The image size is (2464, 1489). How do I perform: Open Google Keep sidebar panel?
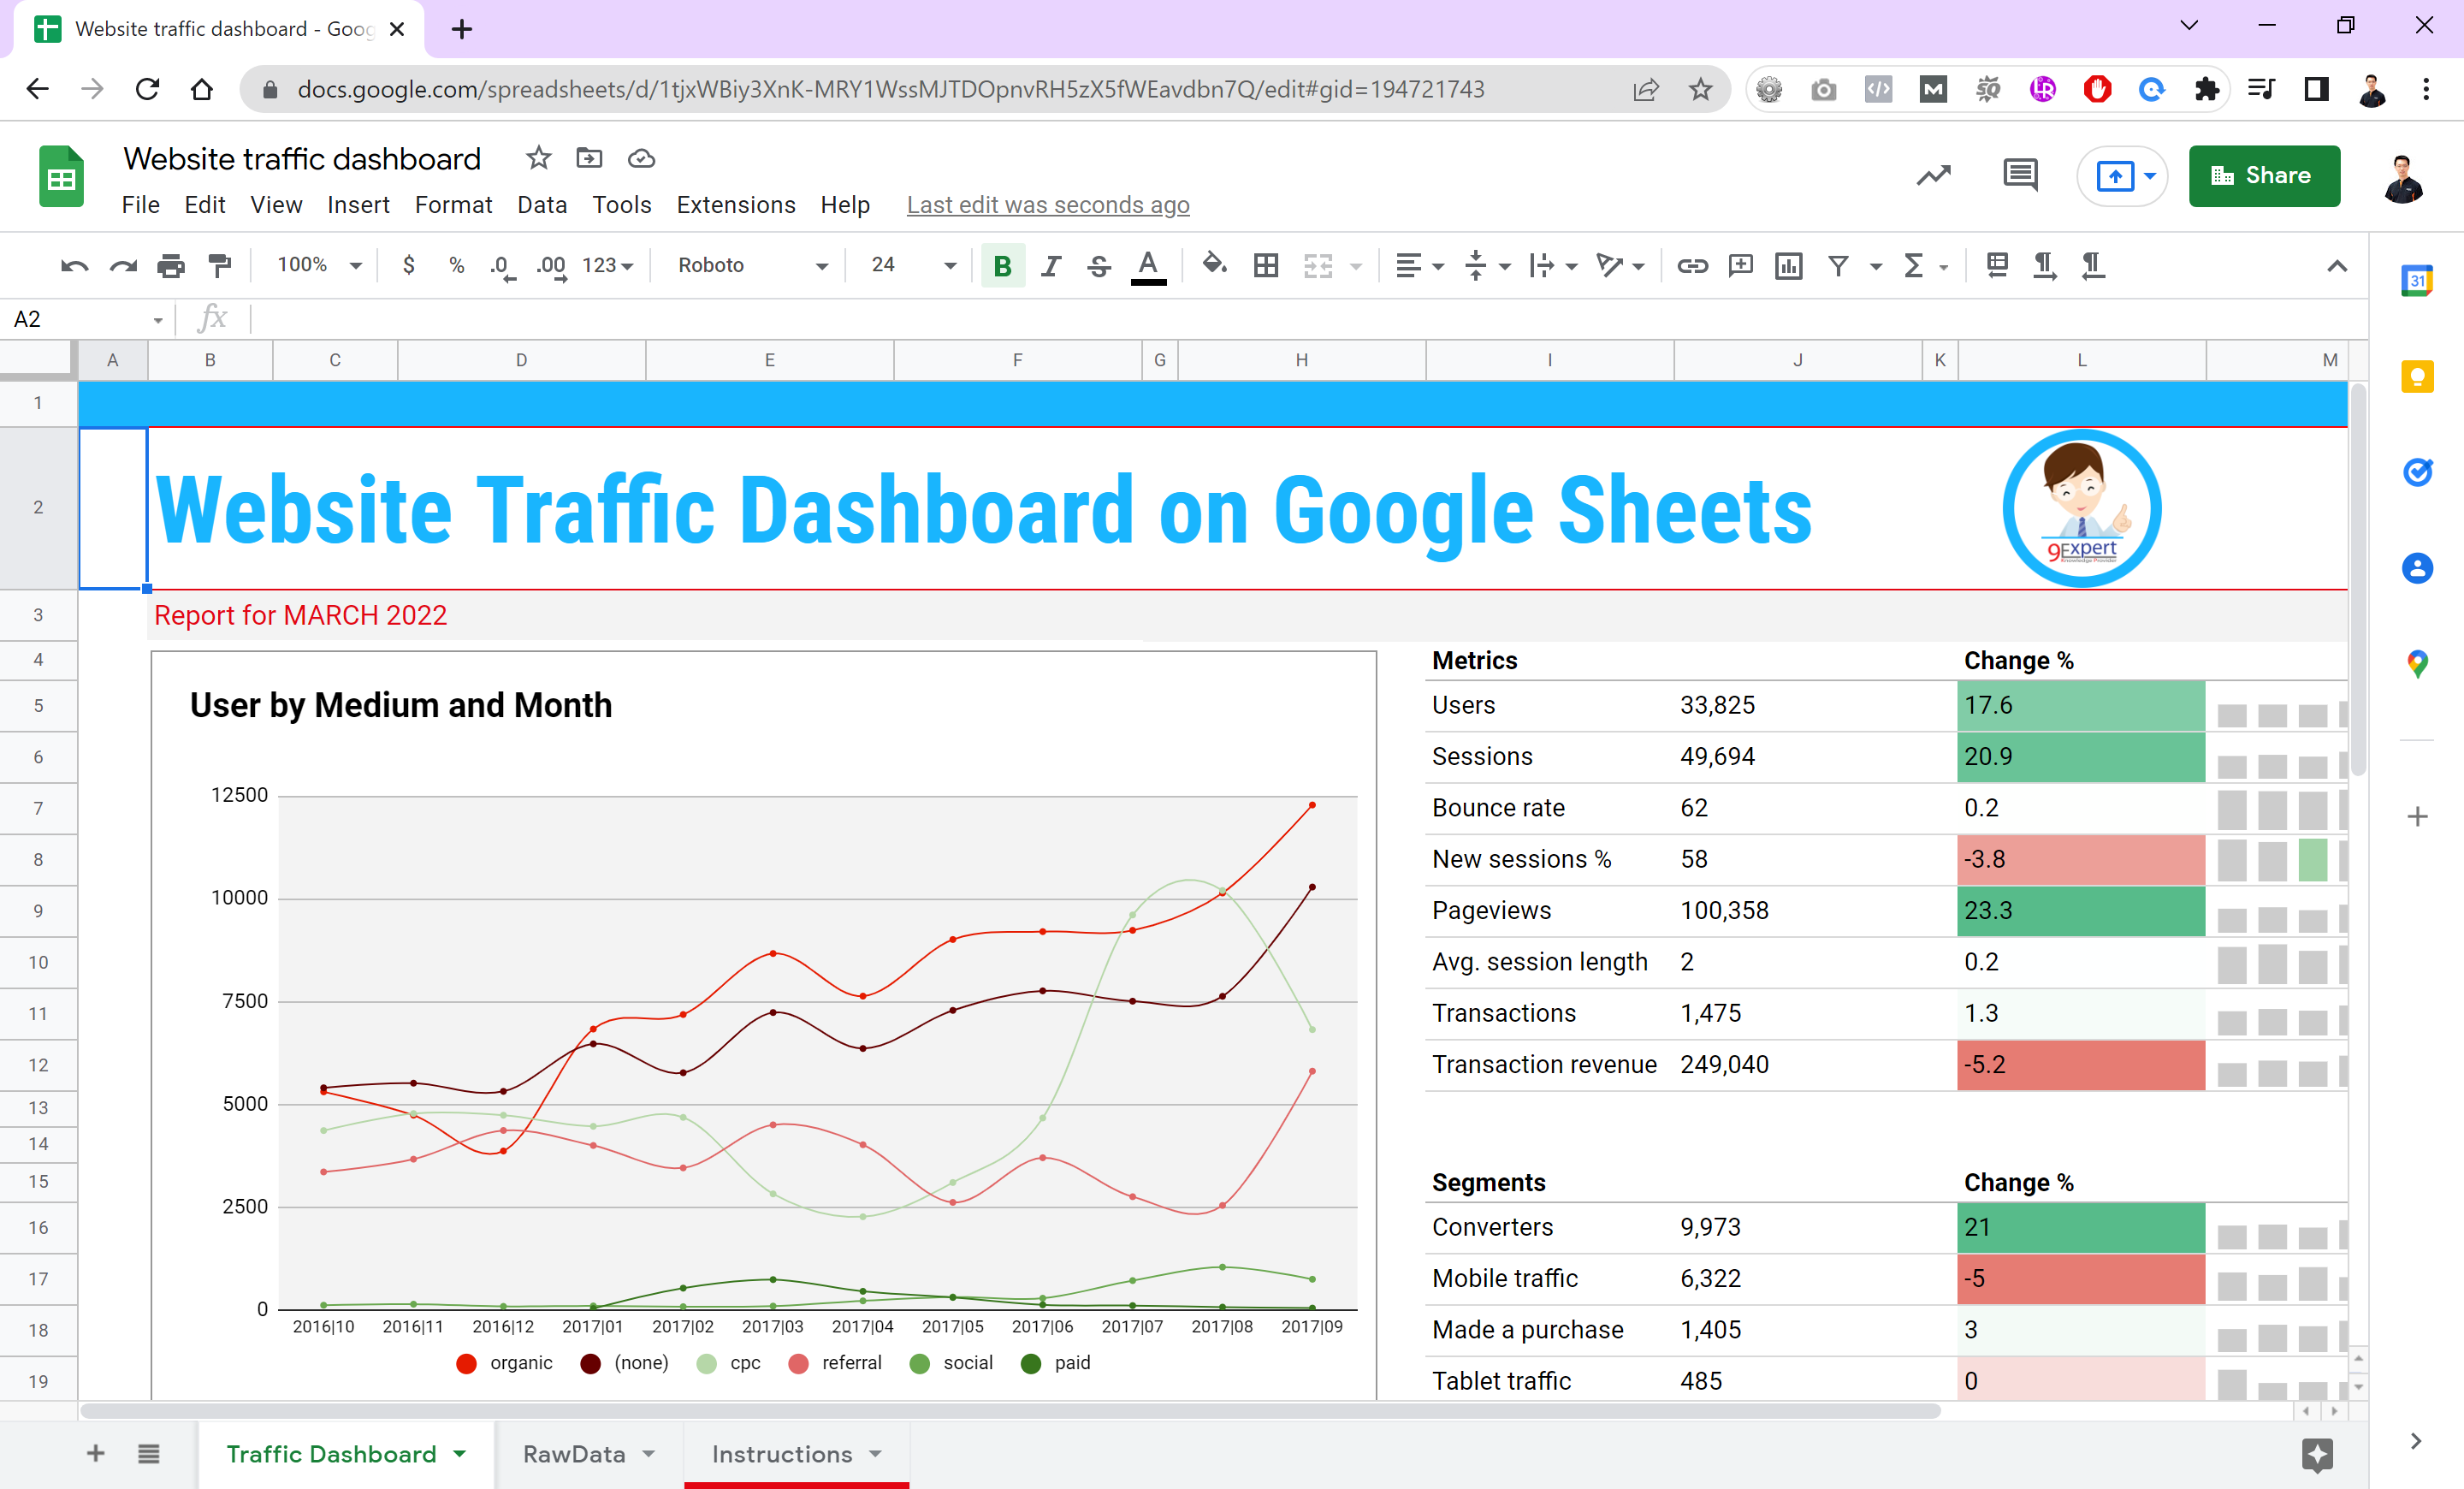(x=2418, y=376)
